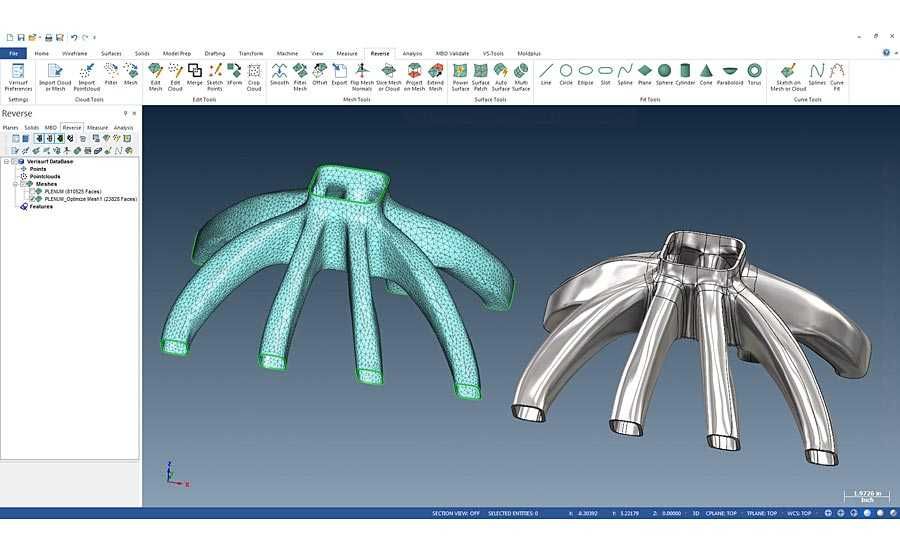Open the Surfaces ribbon tab
900x550 pixels.
click(111, 53)
